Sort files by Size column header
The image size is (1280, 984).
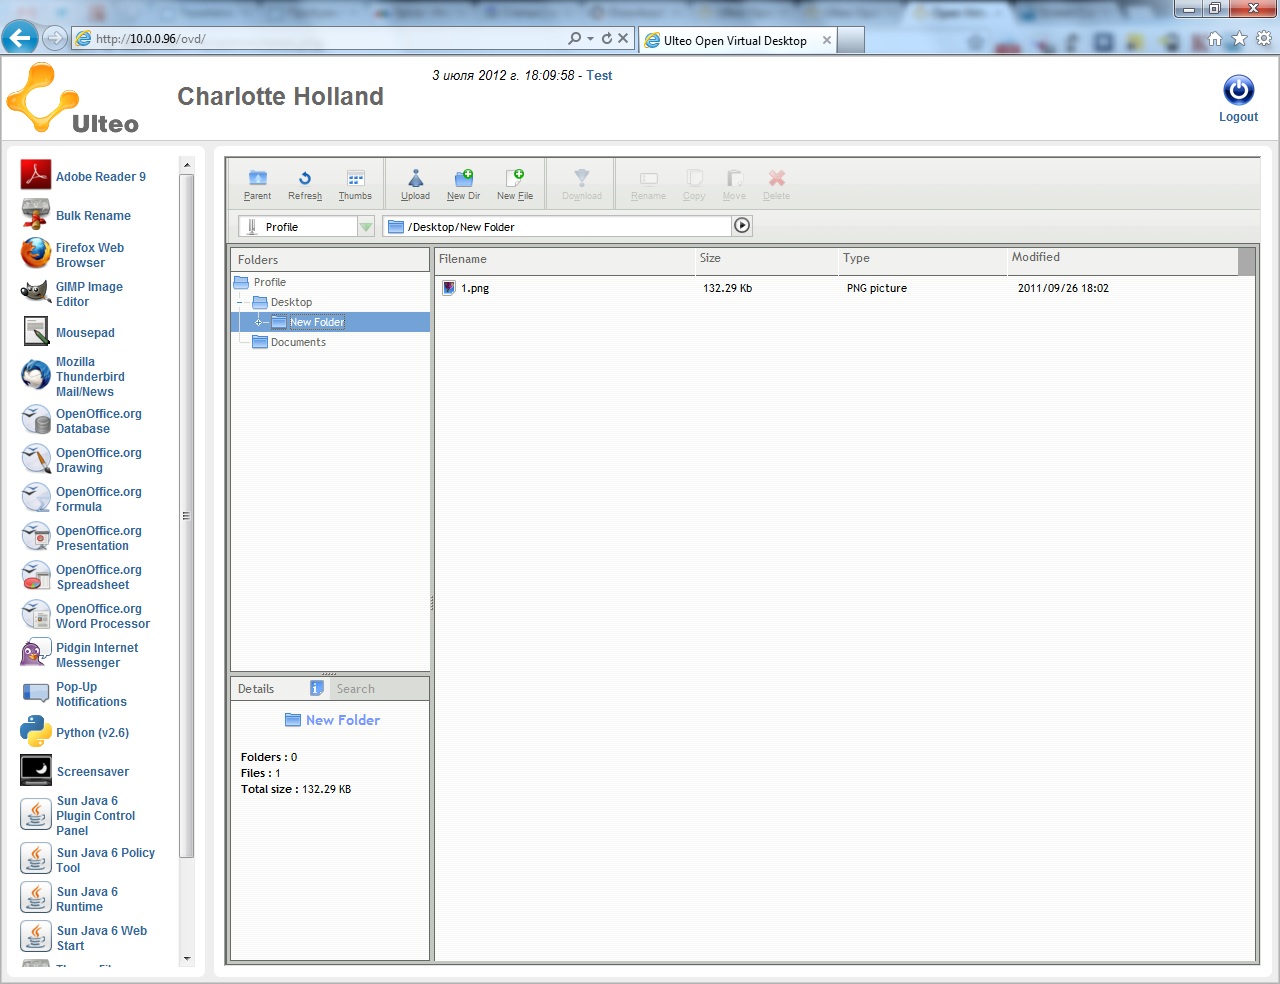[710, 258]
